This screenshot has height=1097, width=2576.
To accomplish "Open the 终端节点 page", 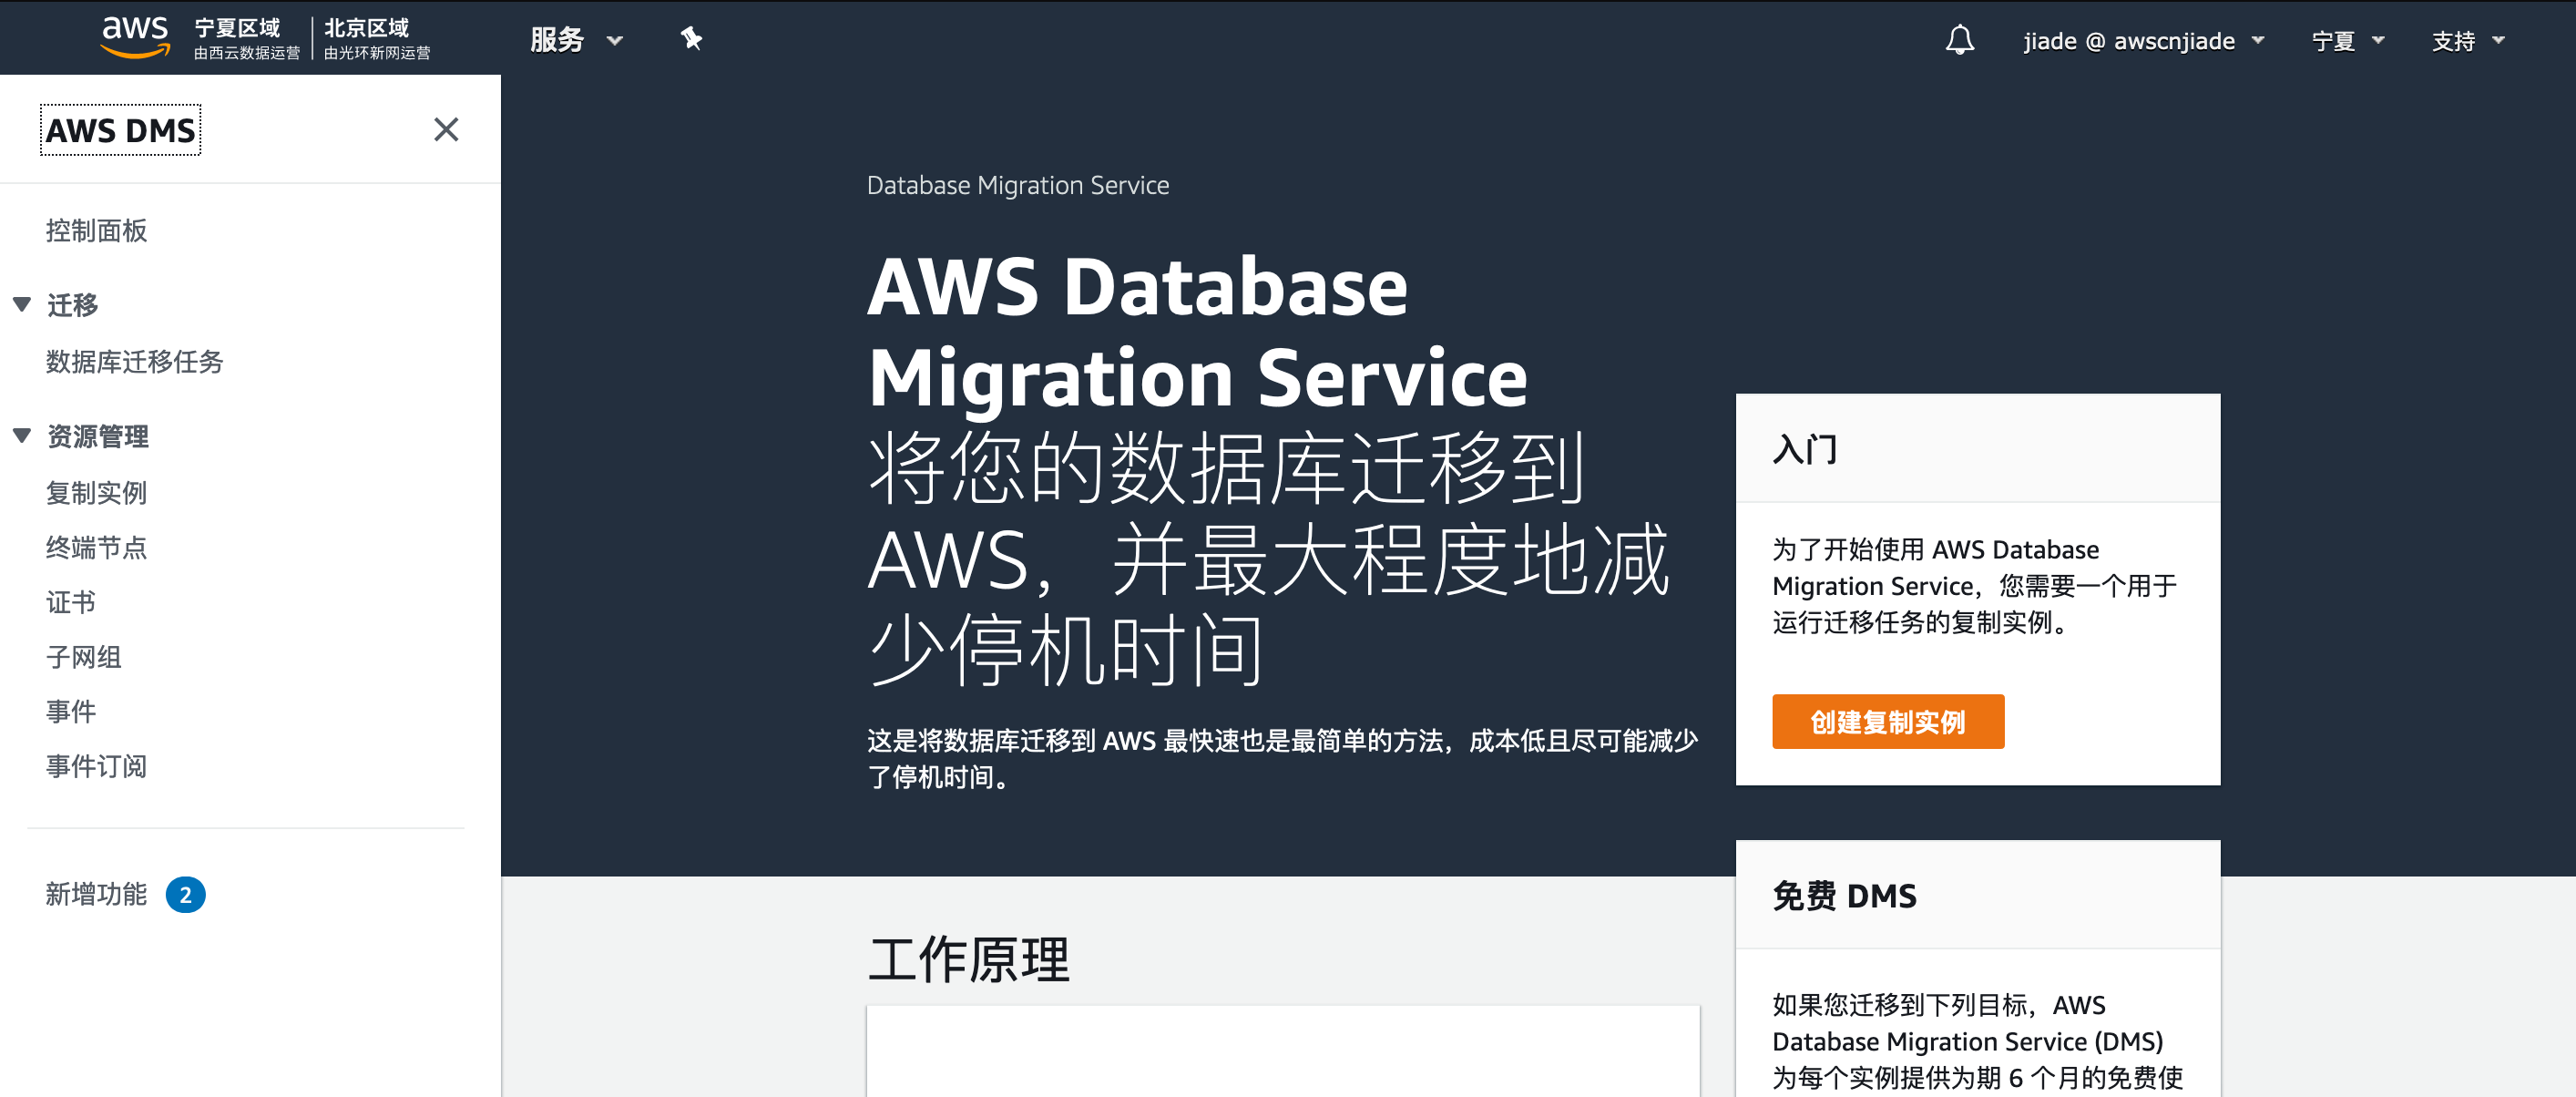I will [96, 547].
